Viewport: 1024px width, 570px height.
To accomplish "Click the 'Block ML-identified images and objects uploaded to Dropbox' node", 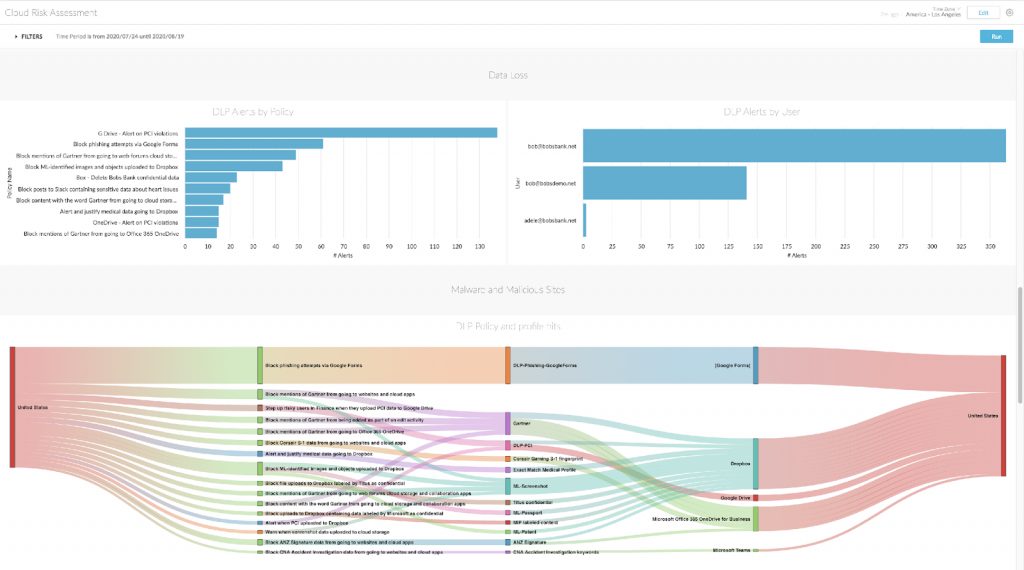I will [260, 469].
